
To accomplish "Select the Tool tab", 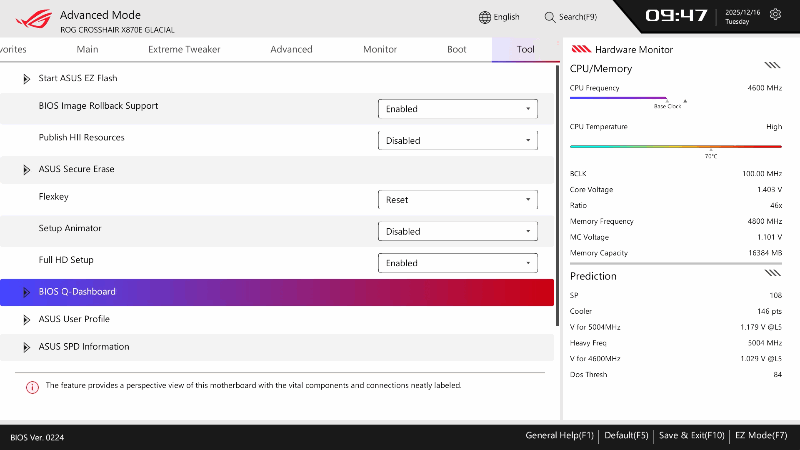I will pos(526,49).
